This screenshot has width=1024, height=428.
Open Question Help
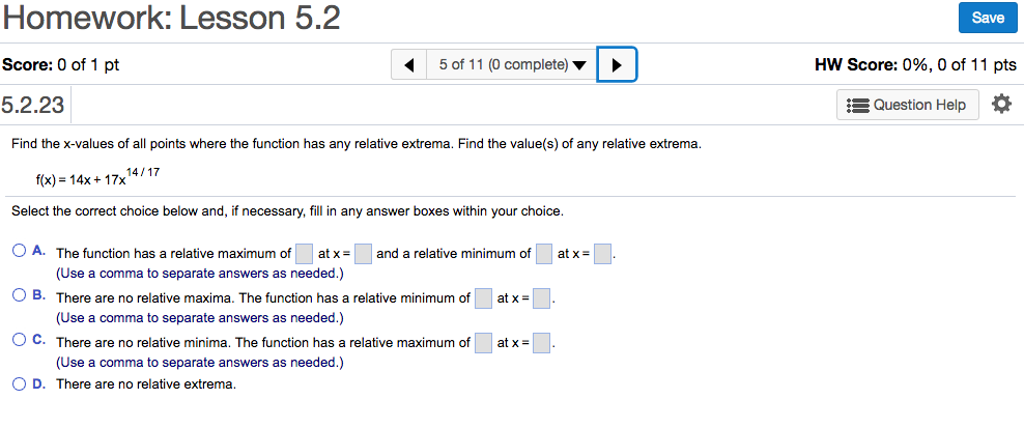(919, 105)
